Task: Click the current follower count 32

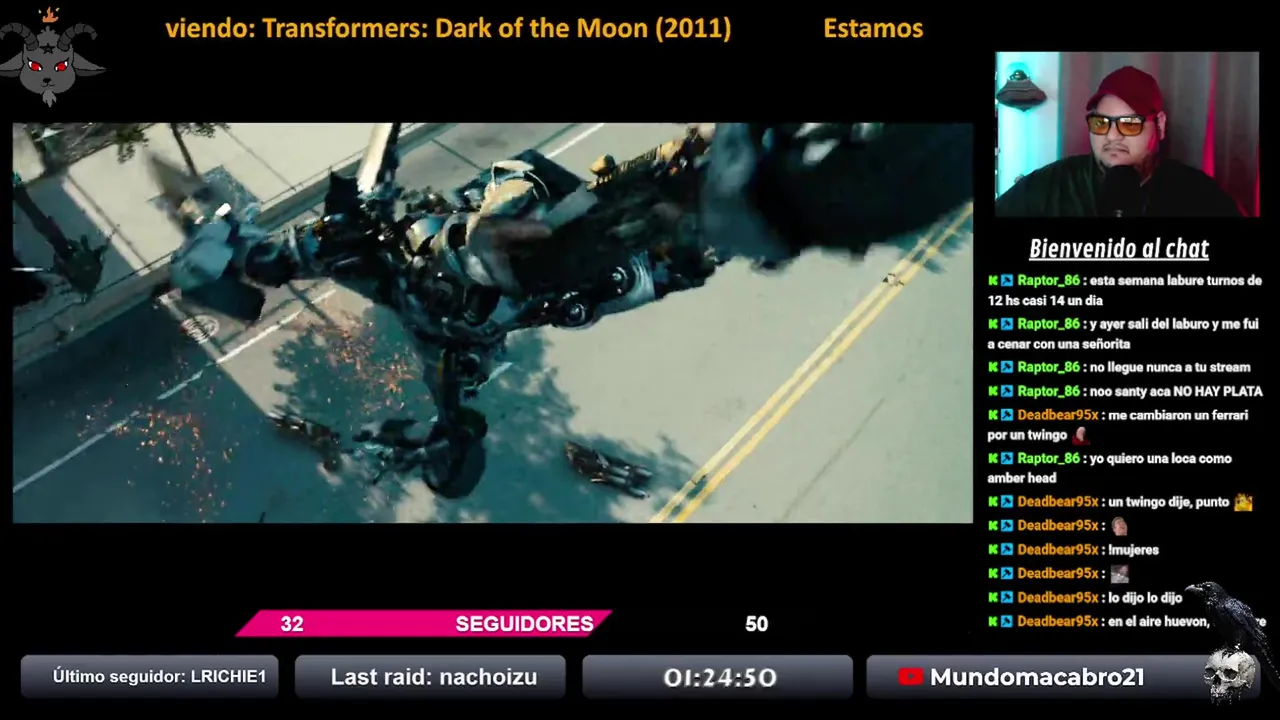Action: click(x=291, y=624)
